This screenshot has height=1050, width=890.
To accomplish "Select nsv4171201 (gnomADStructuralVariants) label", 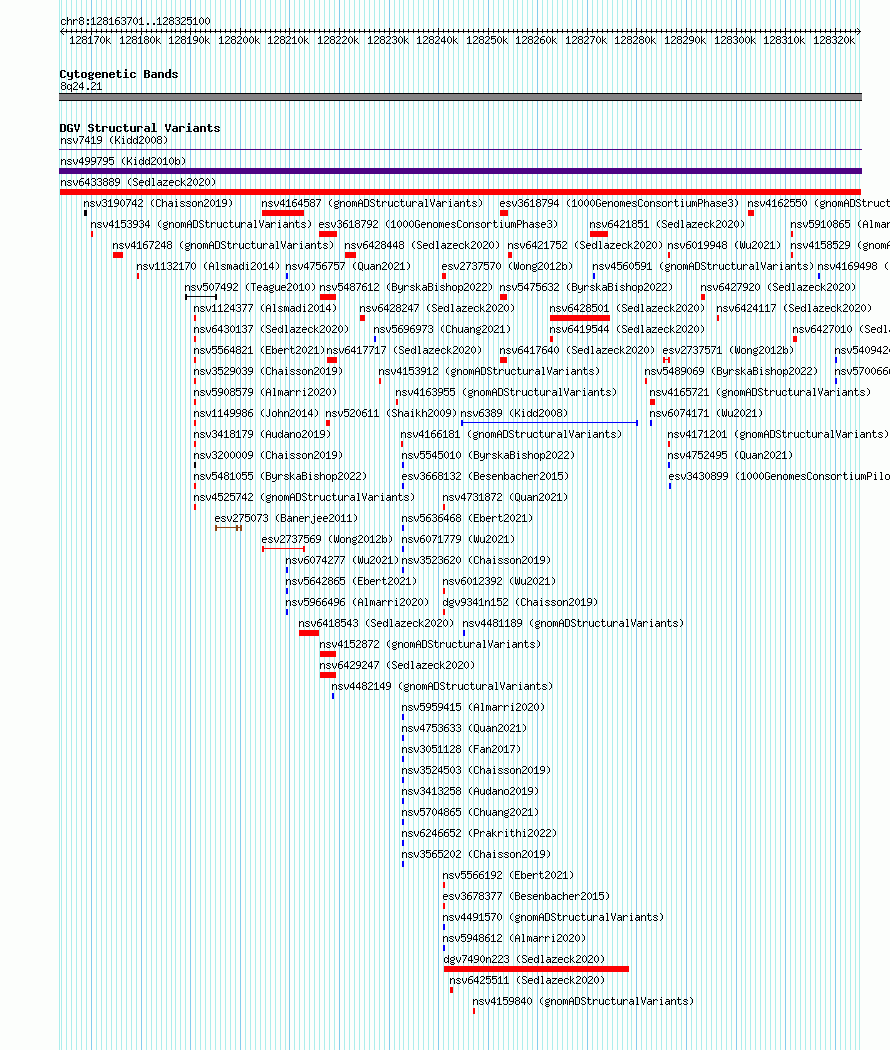I will pos(778,434).
